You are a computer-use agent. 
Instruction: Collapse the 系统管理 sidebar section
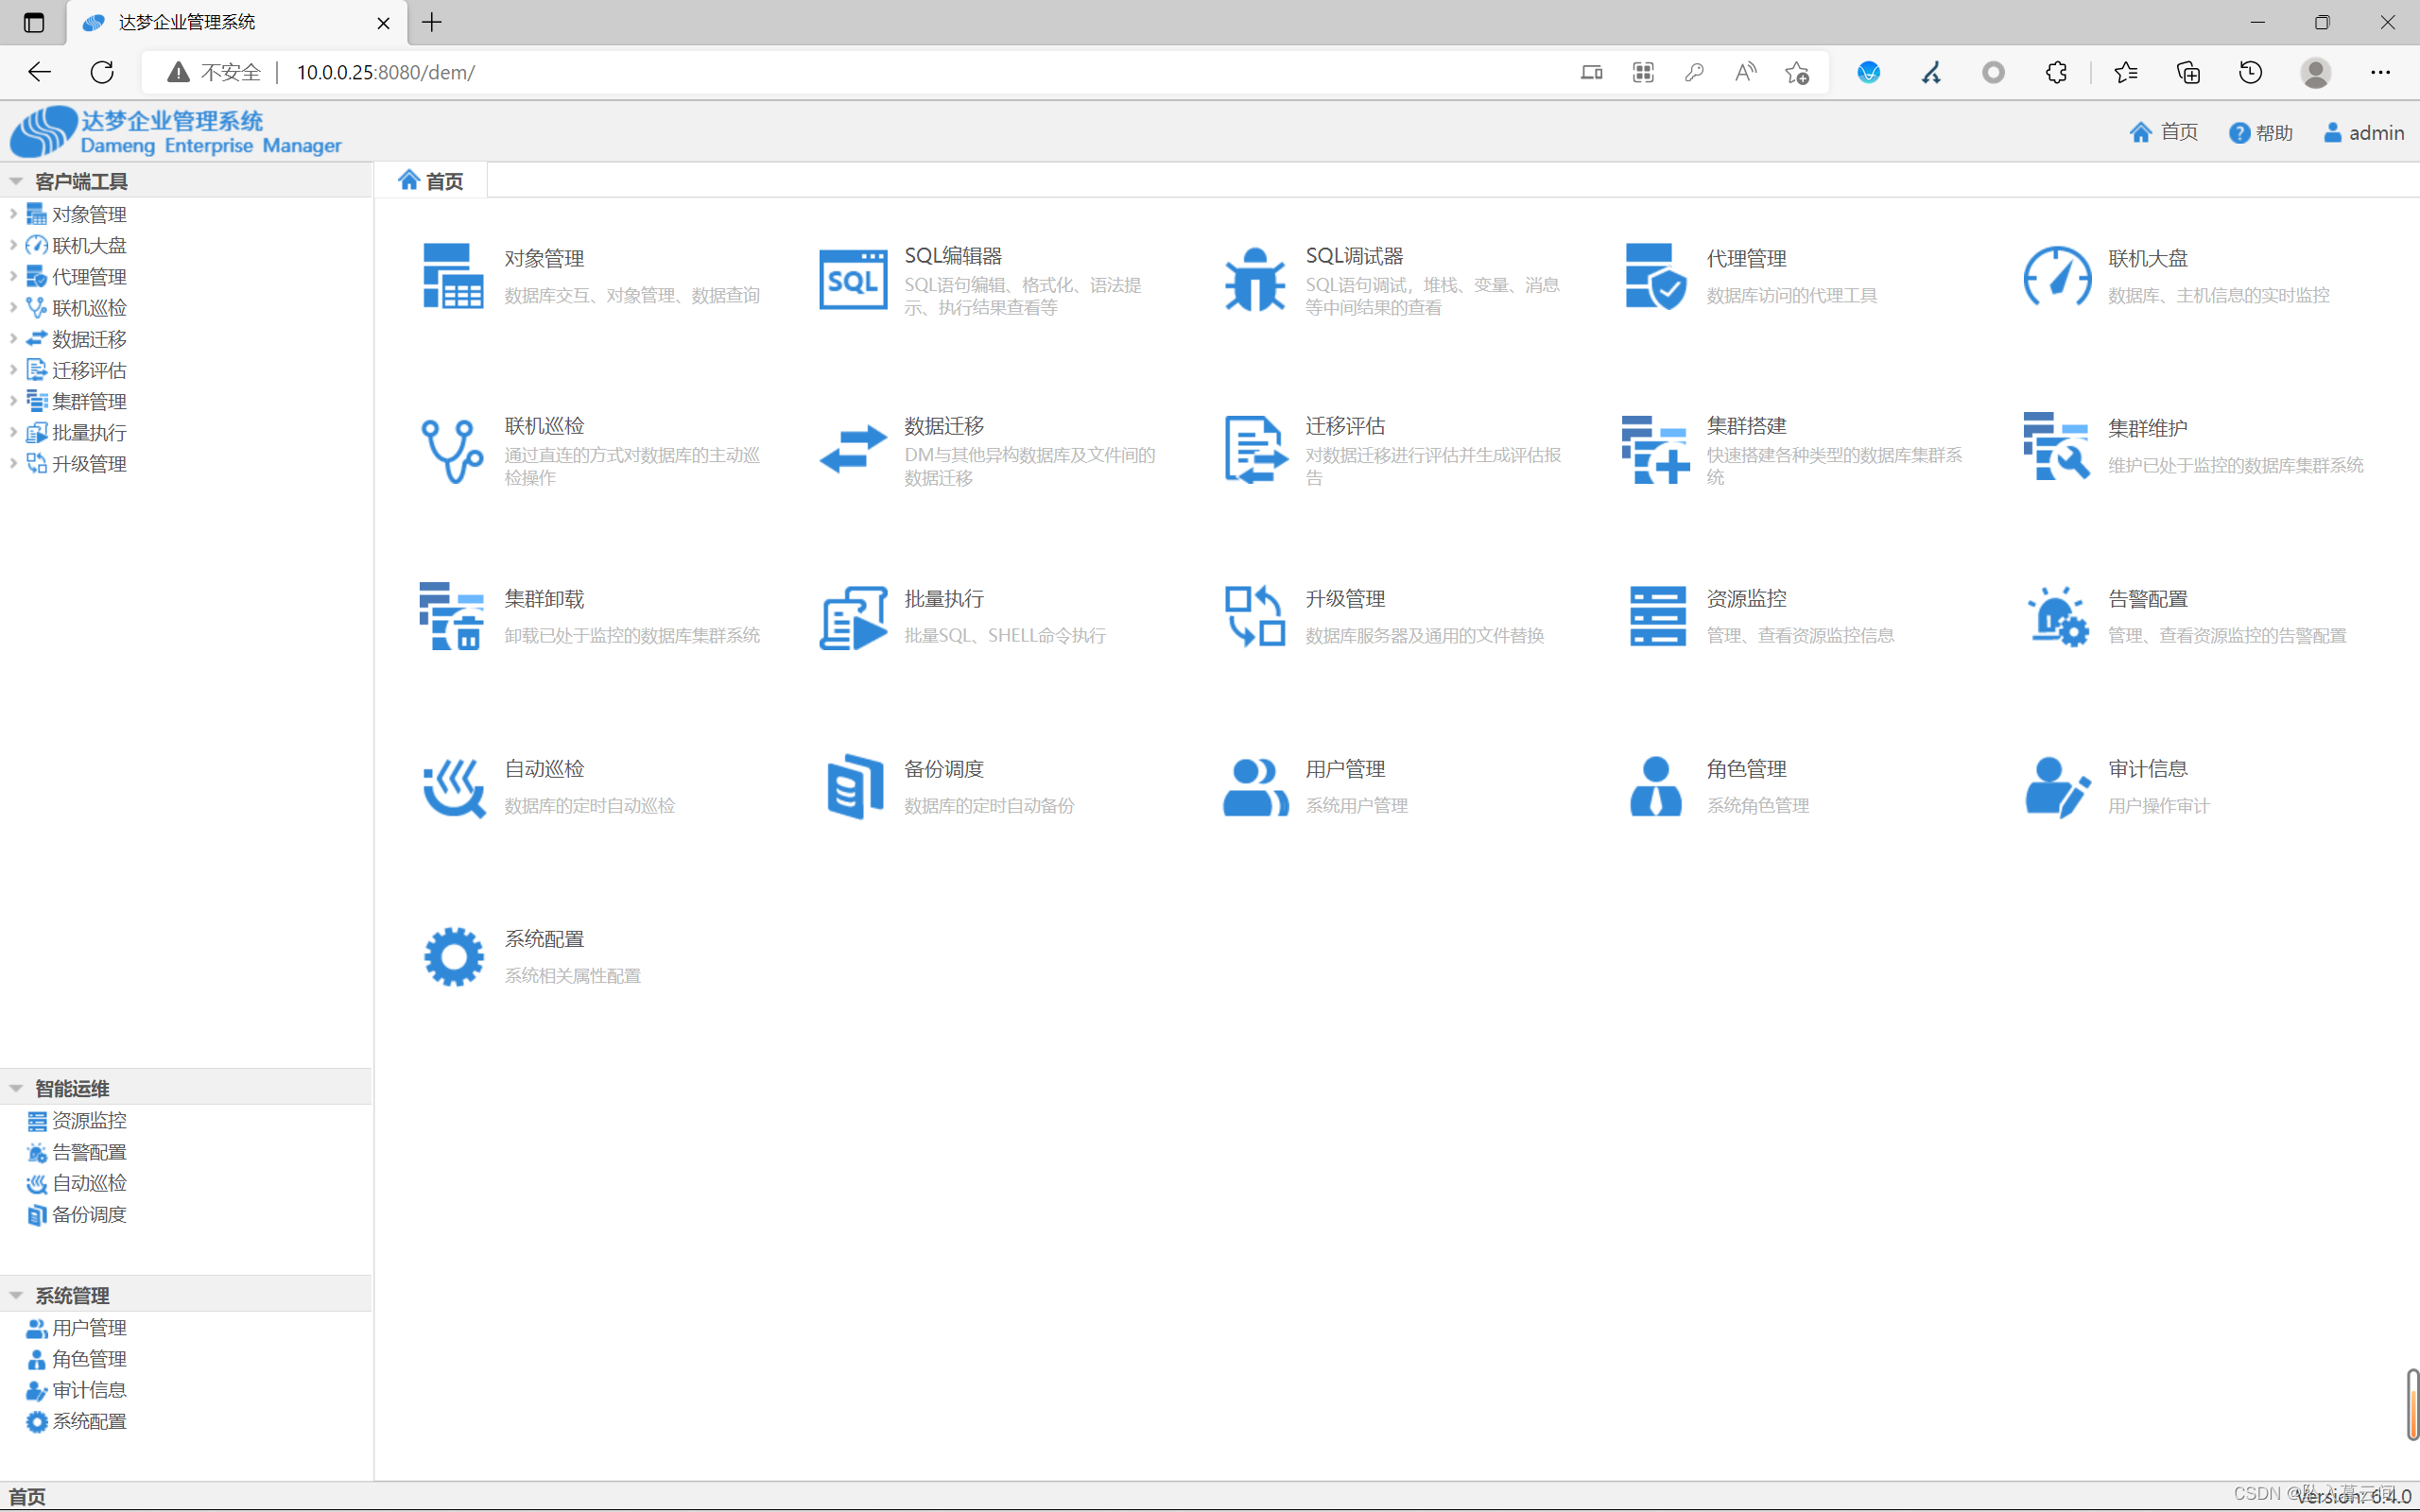click(17, 1295)
